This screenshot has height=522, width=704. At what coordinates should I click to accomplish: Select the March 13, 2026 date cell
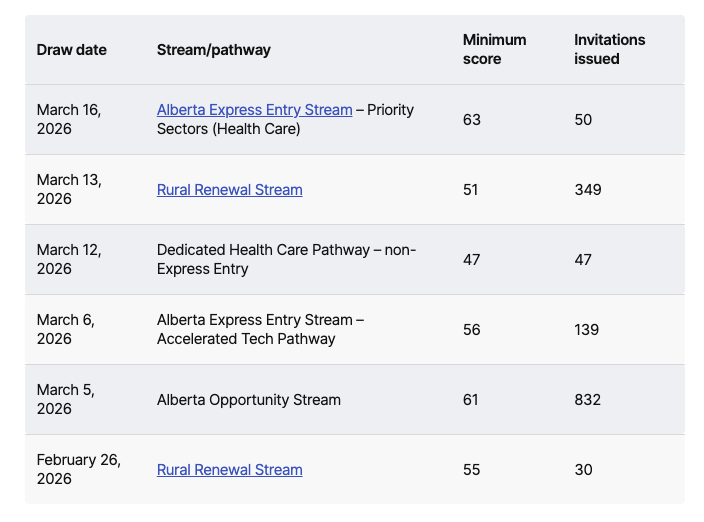click(69, 189)
